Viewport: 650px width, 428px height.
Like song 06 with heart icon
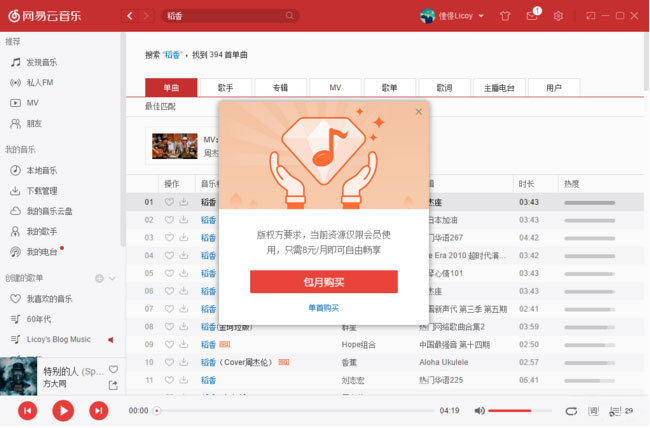pos(169,291)
